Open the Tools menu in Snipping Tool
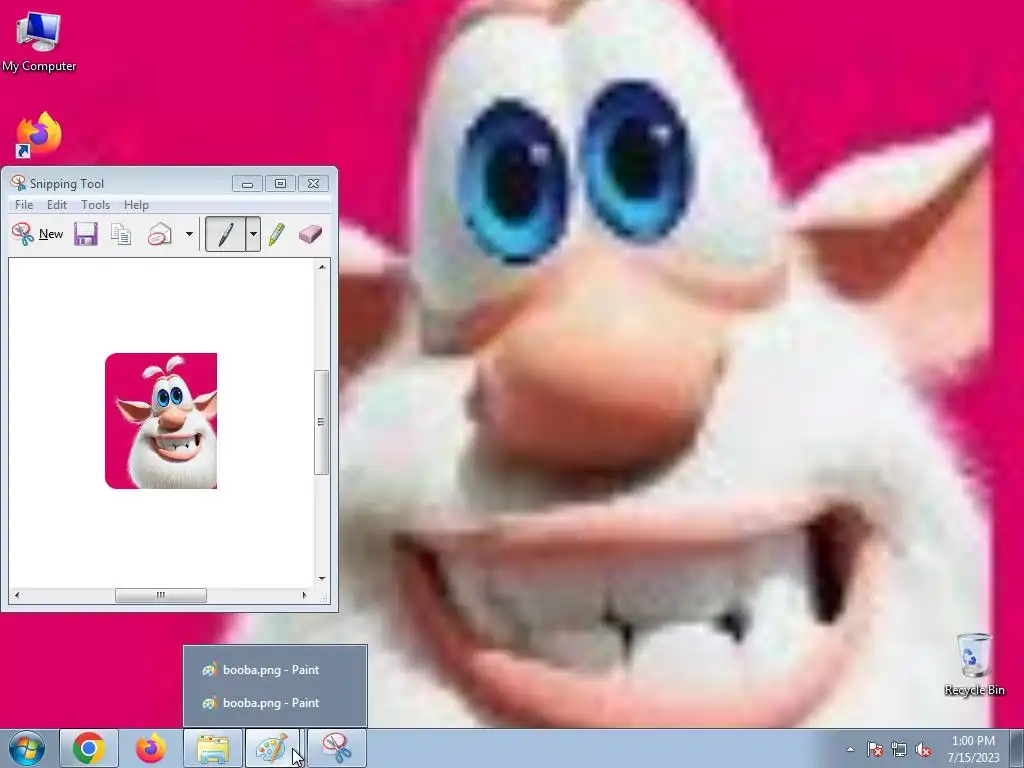 (95, 205)
